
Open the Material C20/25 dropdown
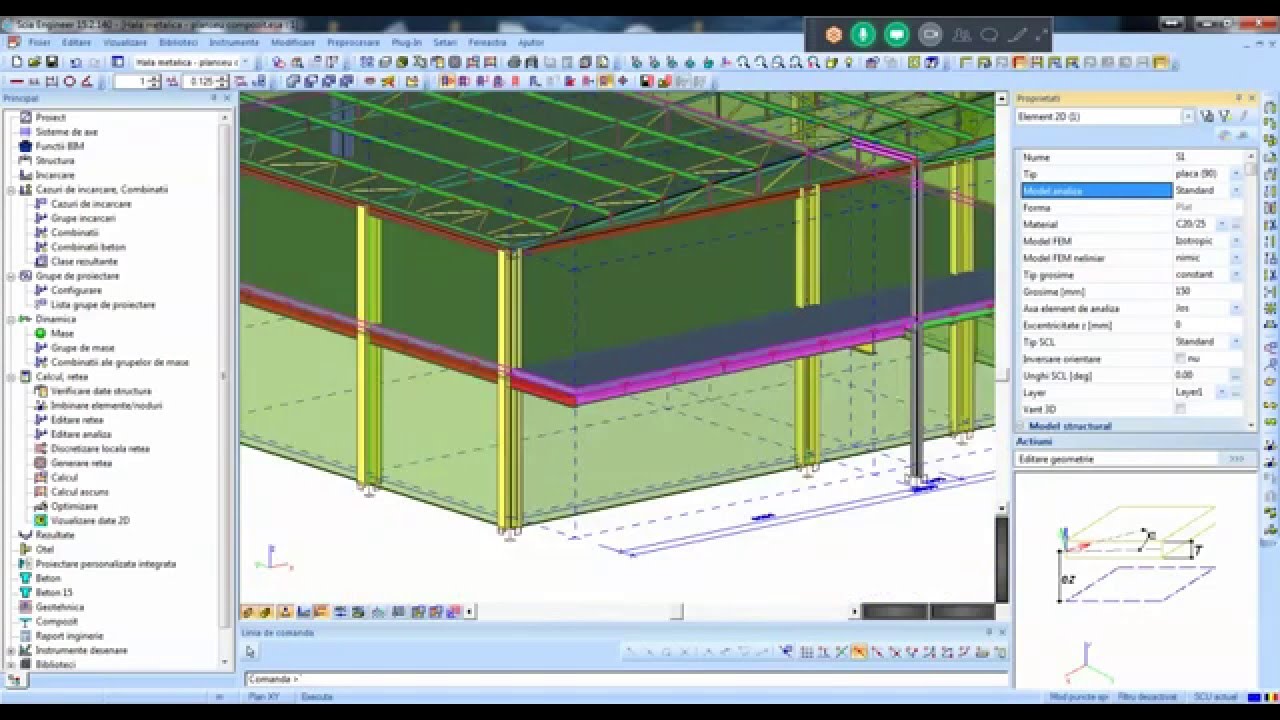(1222, 224)
